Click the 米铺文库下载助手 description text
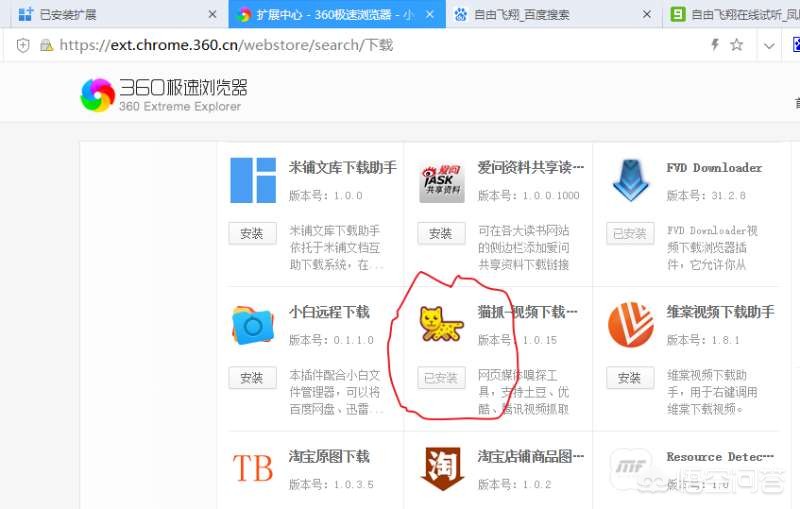This screenshot has width=800, height=509. 336,247
